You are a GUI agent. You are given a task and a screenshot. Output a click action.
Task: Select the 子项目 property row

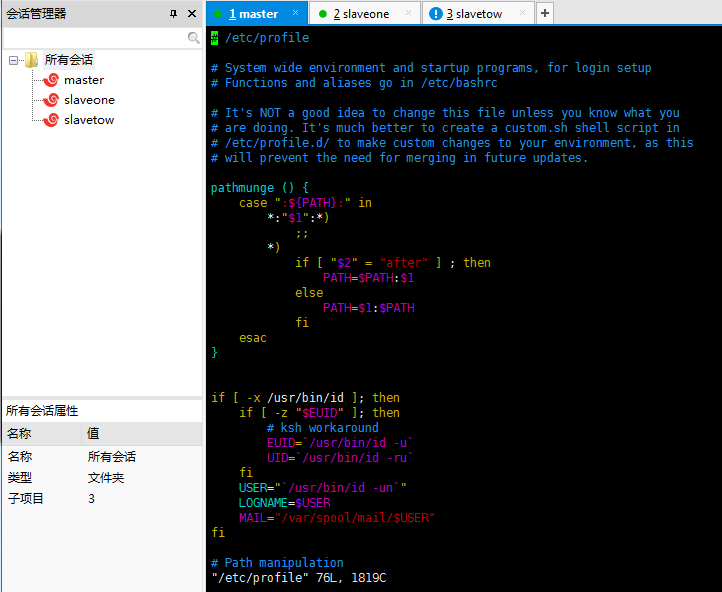pos(103,499)
